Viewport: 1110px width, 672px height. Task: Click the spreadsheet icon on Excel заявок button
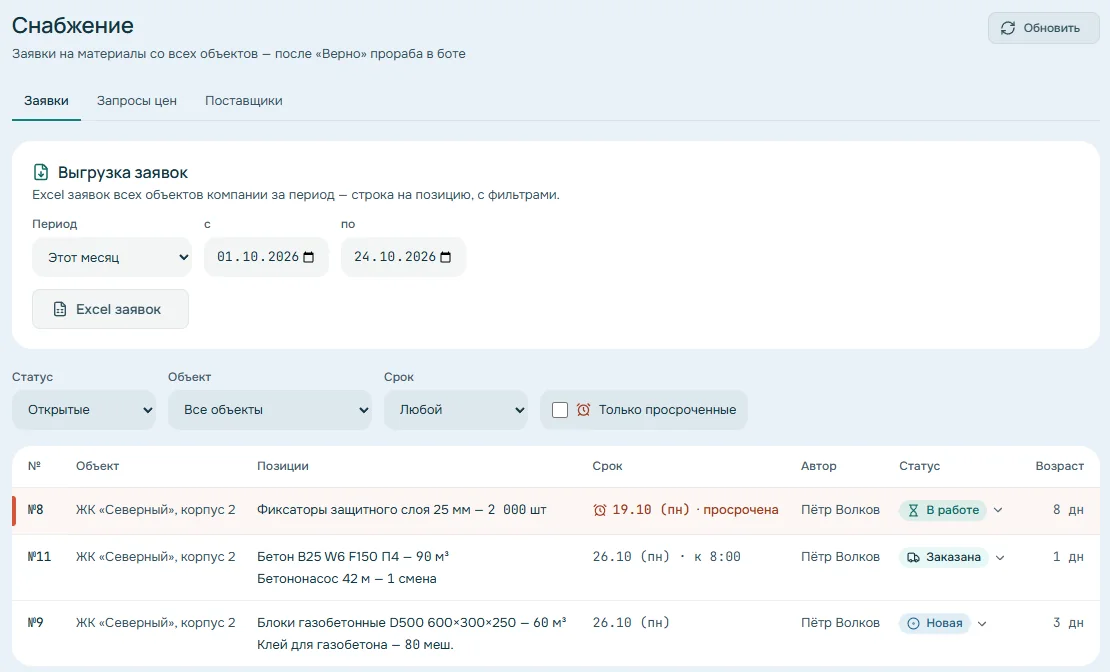[x=60, y=309]
